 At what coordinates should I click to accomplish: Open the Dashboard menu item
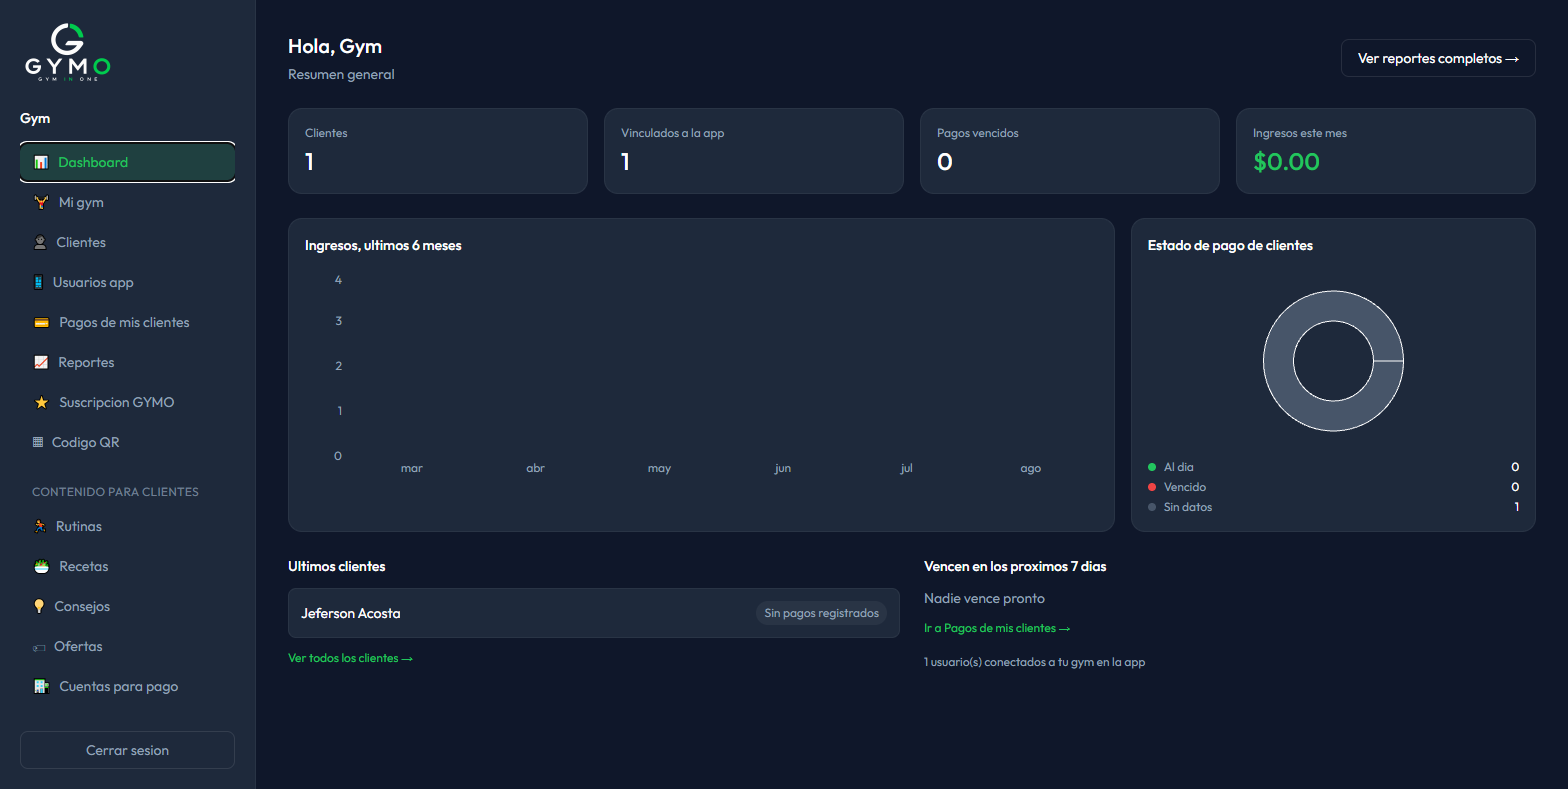(127, 162)
